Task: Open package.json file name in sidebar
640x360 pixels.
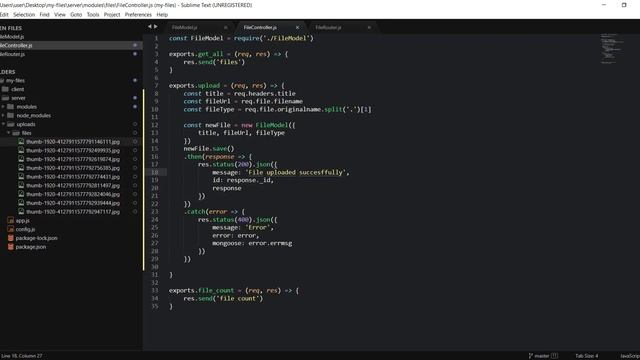Action: pos(31,247)
